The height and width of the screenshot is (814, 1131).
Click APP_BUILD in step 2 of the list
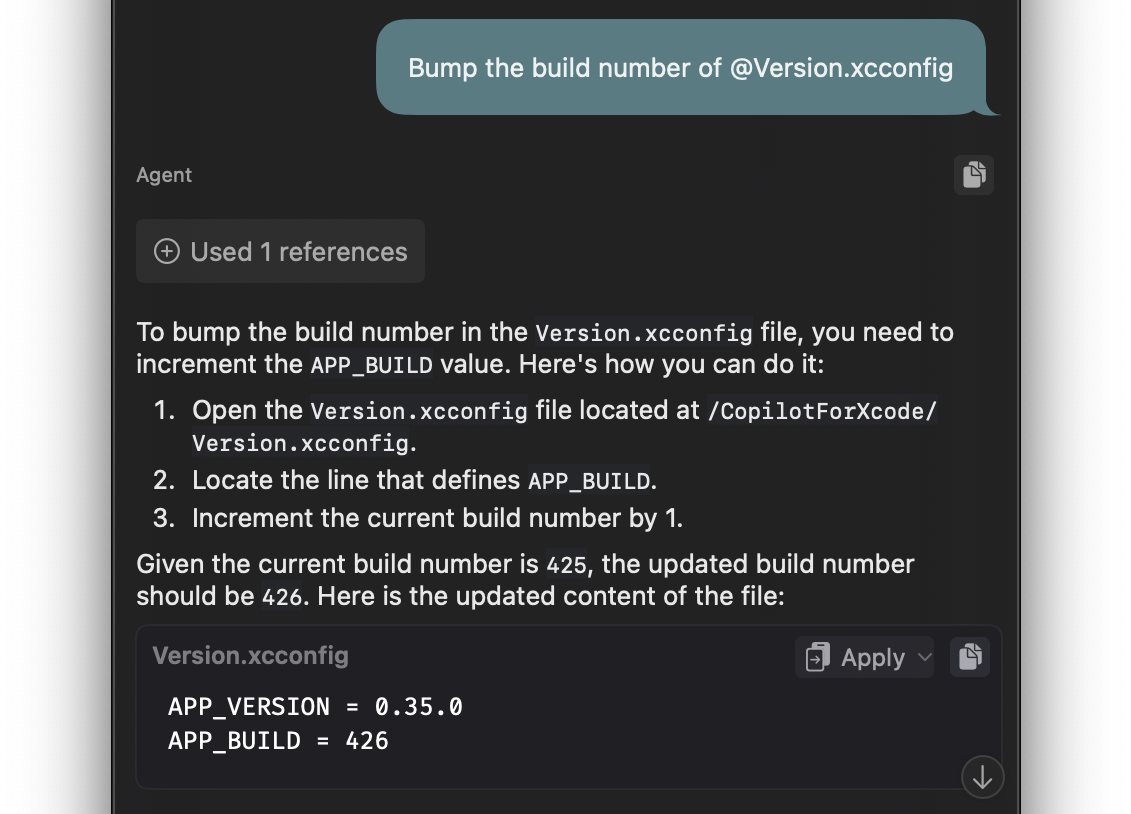(x=589, y=481)
